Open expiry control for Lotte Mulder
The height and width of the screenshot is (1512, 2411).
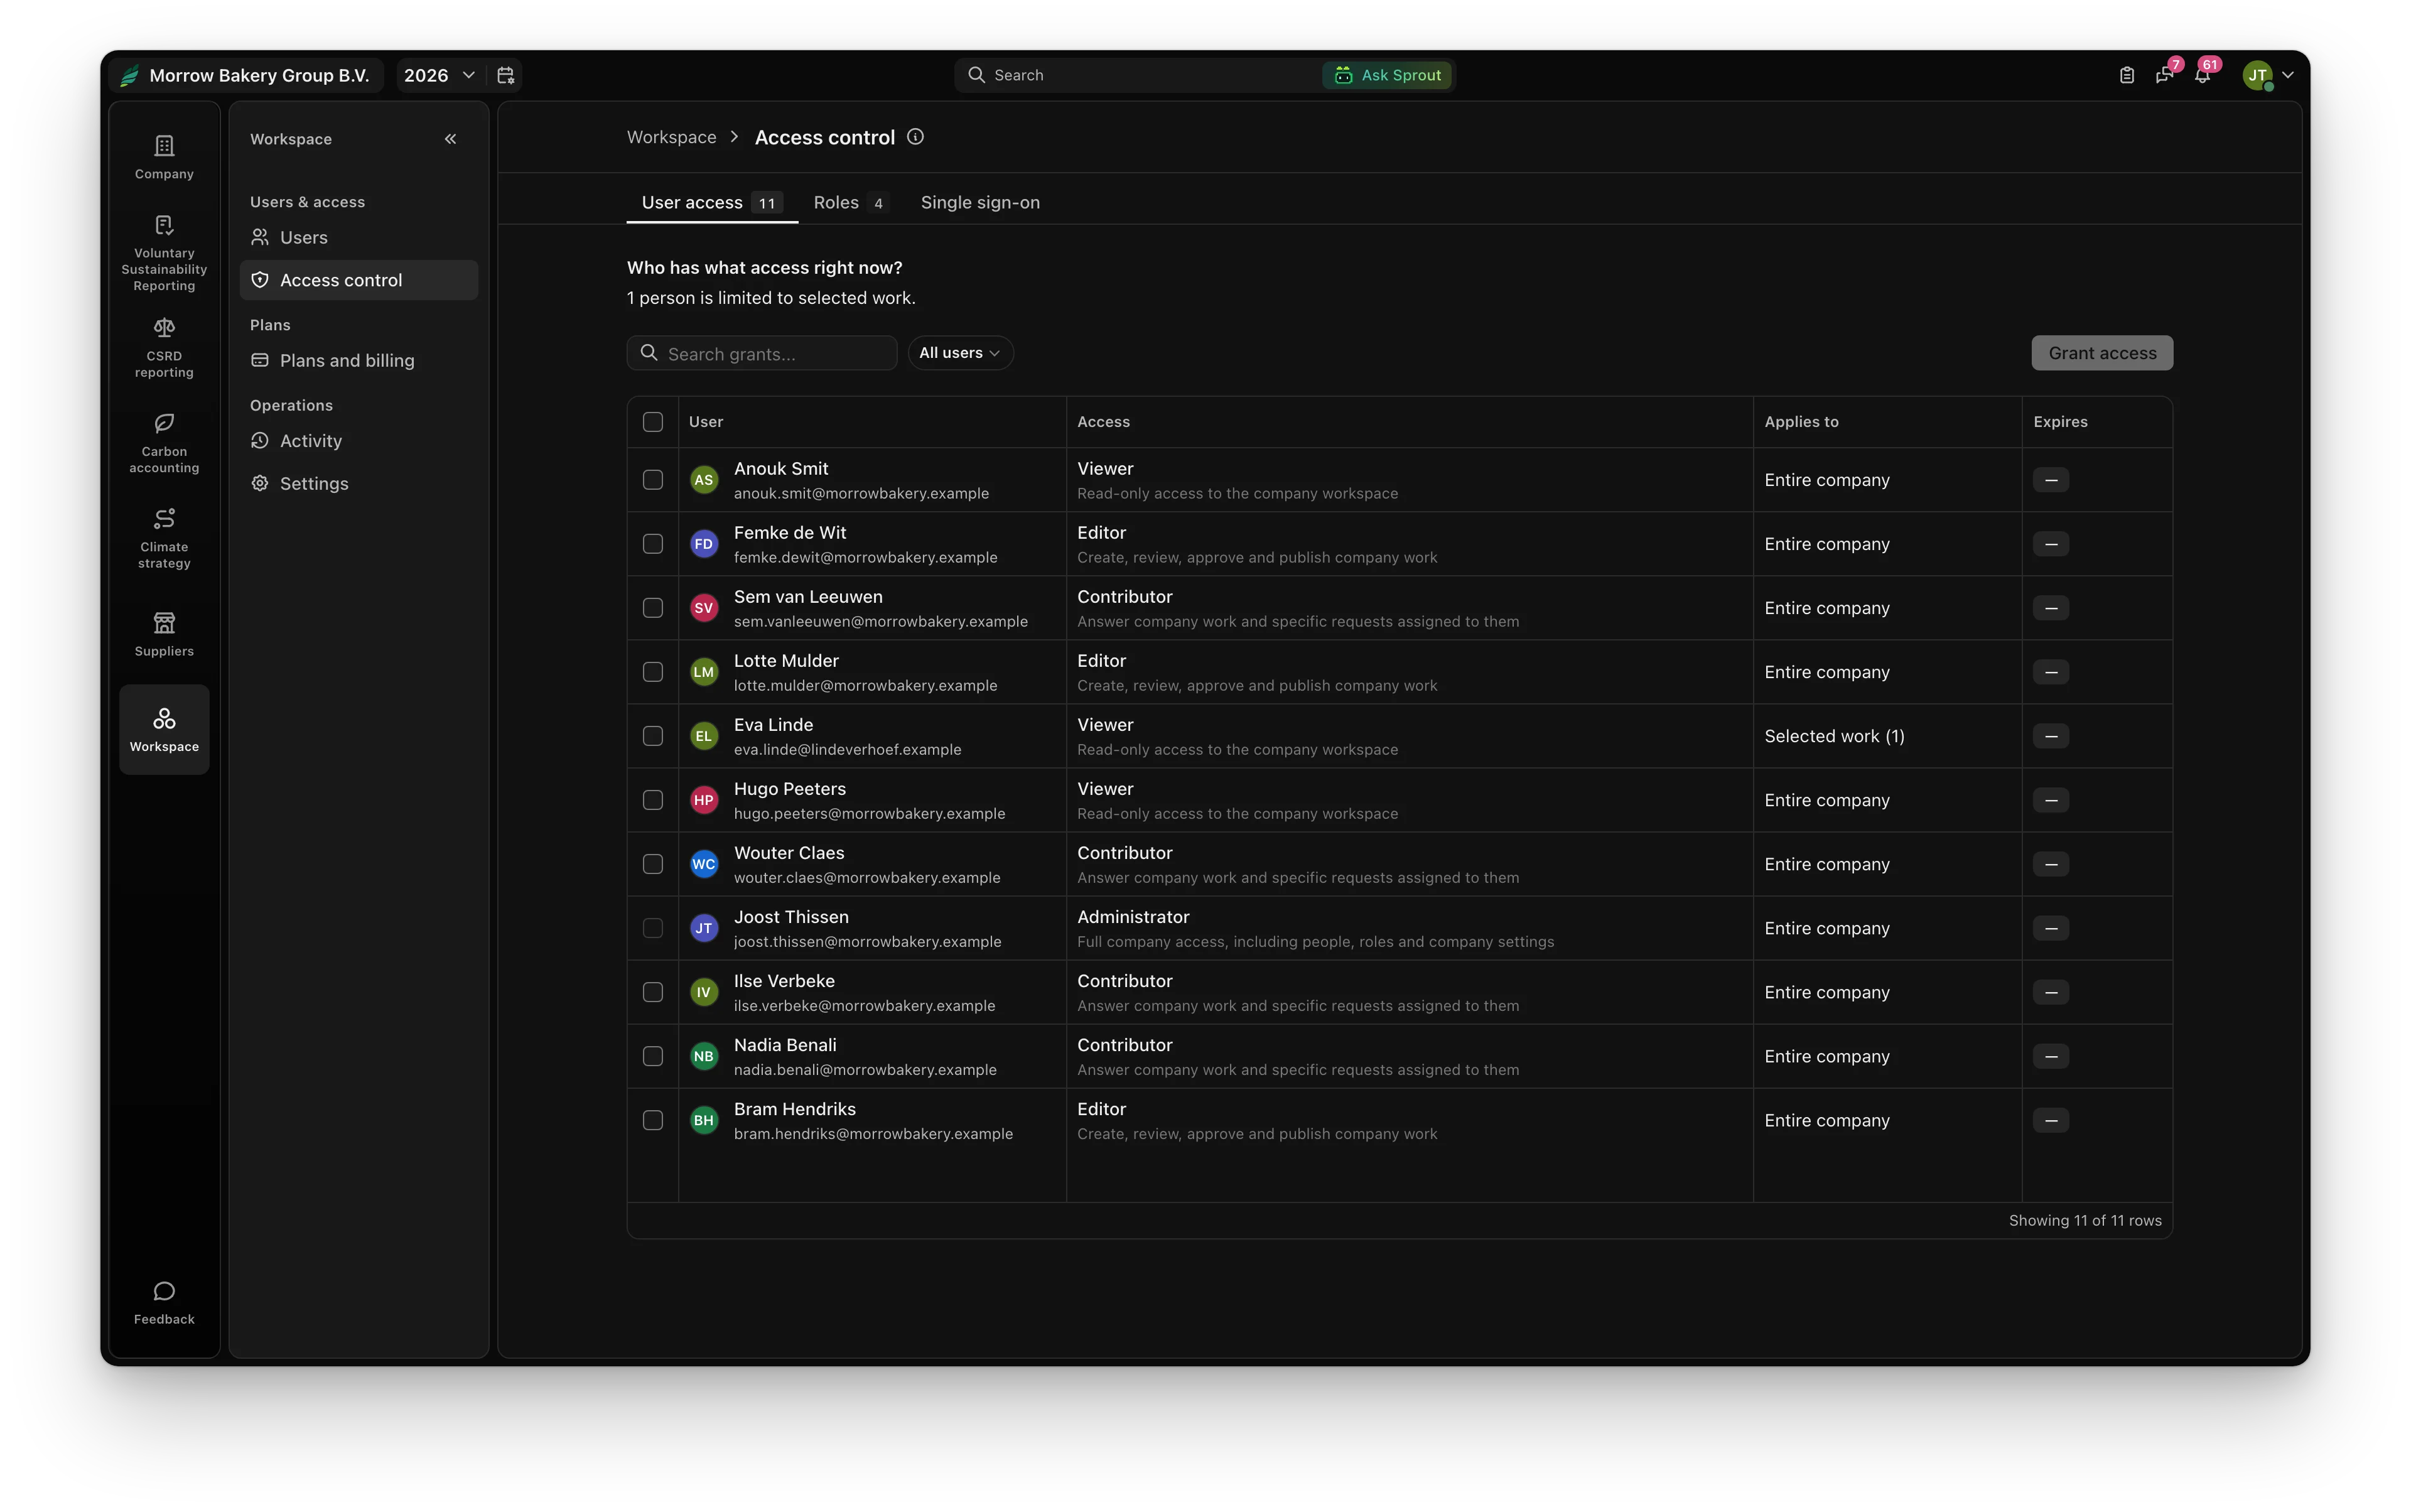pos(2051,672)
